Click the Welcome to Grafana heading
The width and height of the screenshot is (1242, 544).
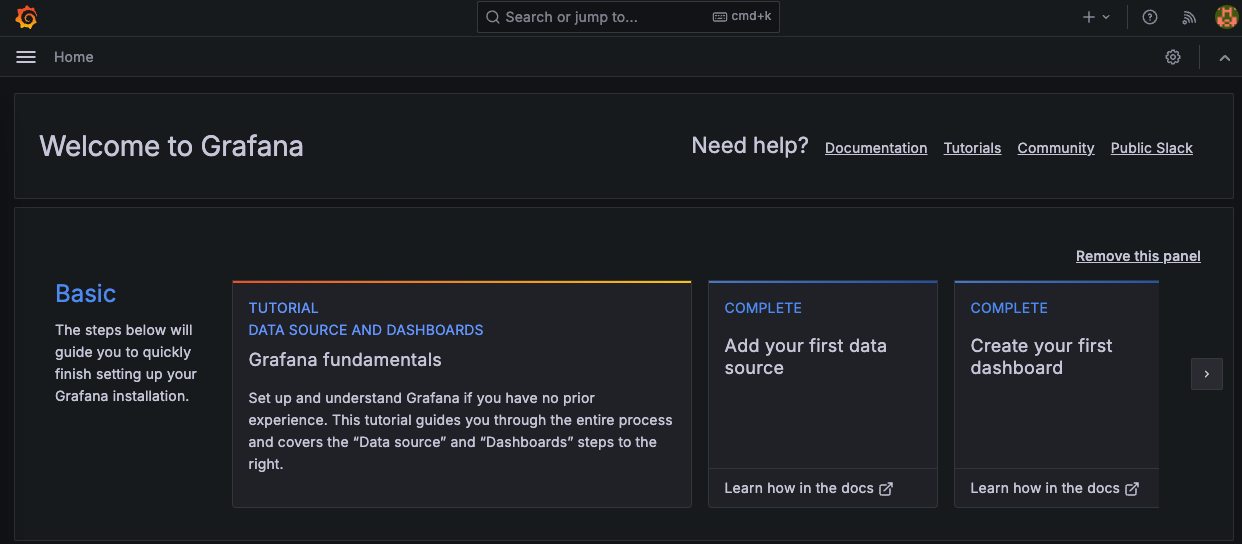[x=171, y=146]
